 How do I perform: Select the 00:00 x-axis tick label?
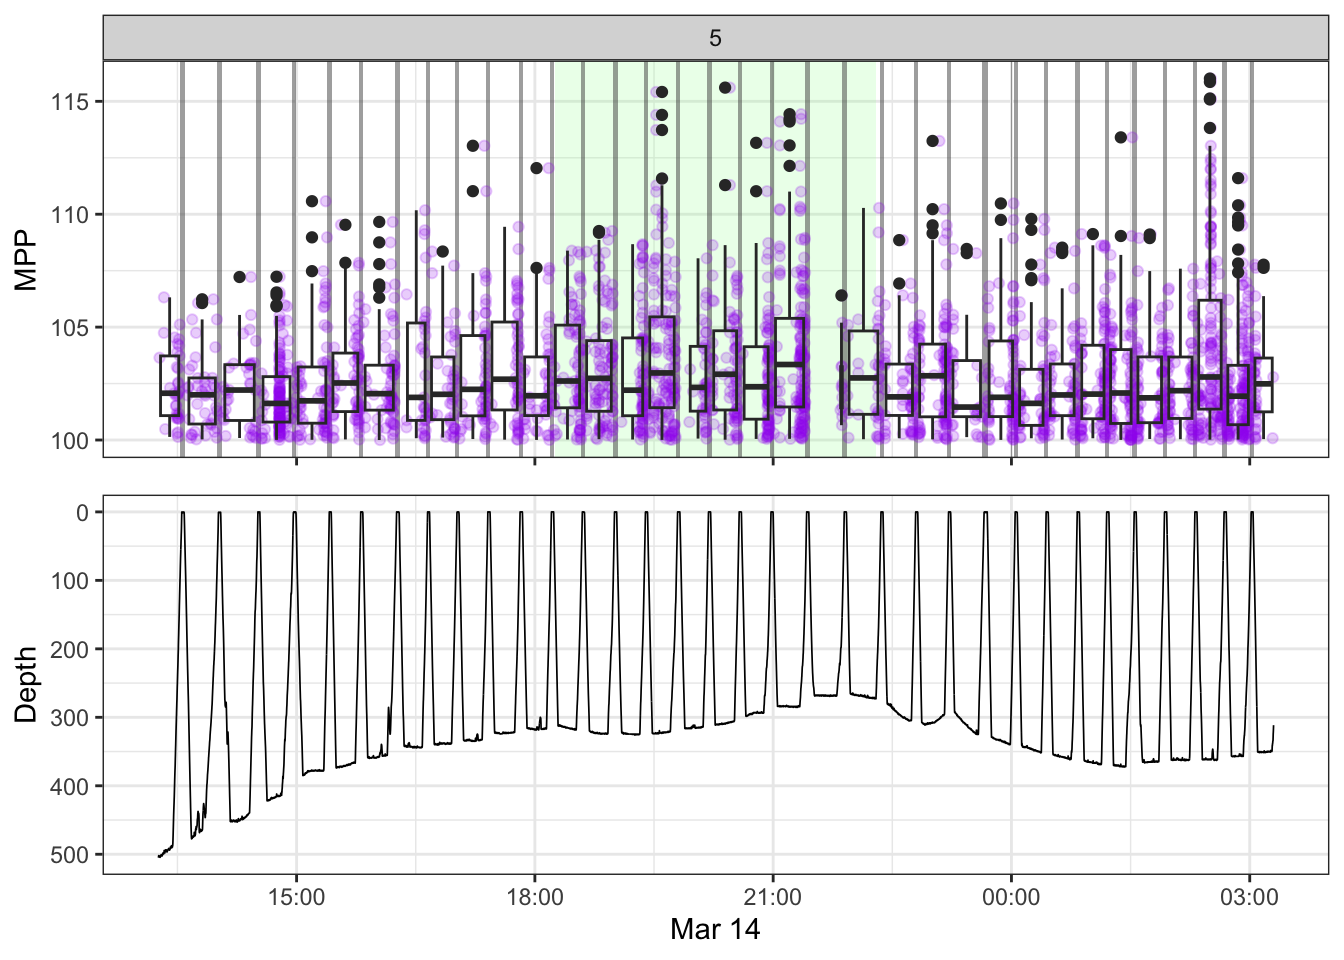[1011, 897]
